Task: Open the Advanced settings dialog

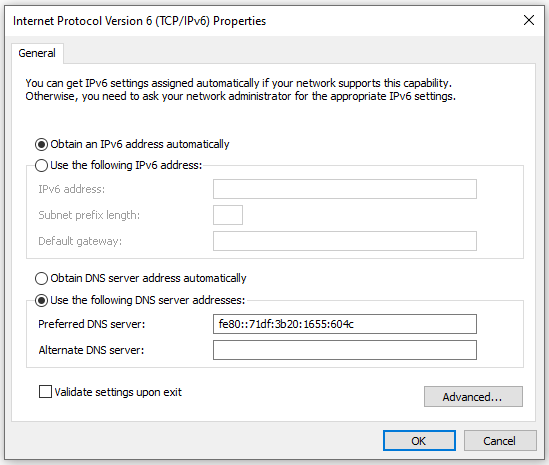Action: pyautogui.click(x=473, y=397)
